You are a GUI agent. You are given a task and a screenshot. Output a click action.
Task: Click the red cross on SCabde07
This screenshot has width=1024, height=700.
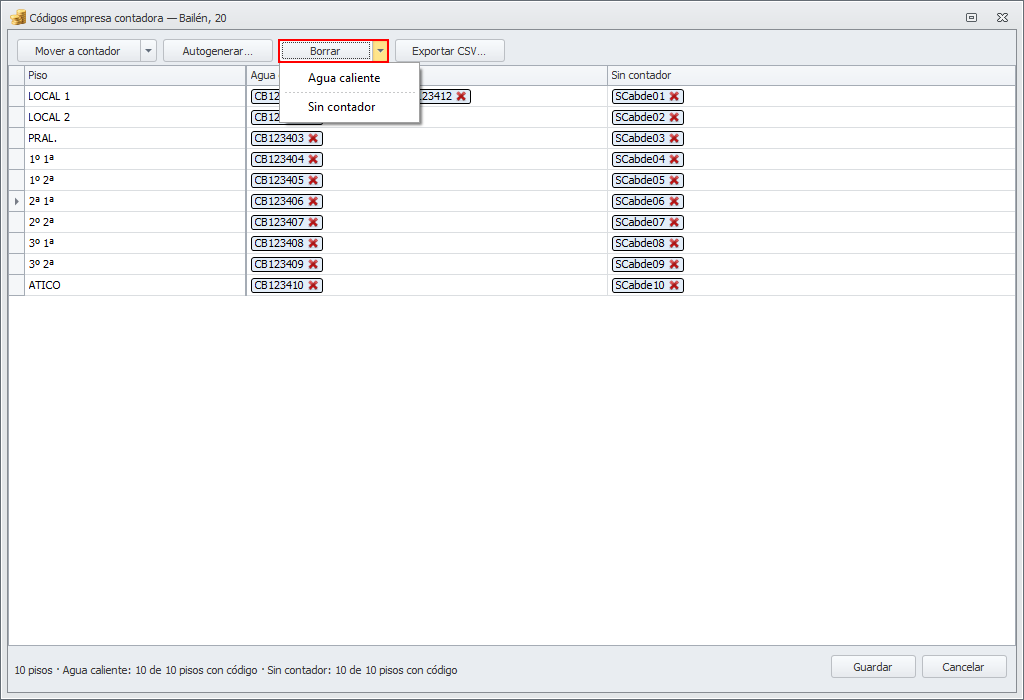coord(675,222)
